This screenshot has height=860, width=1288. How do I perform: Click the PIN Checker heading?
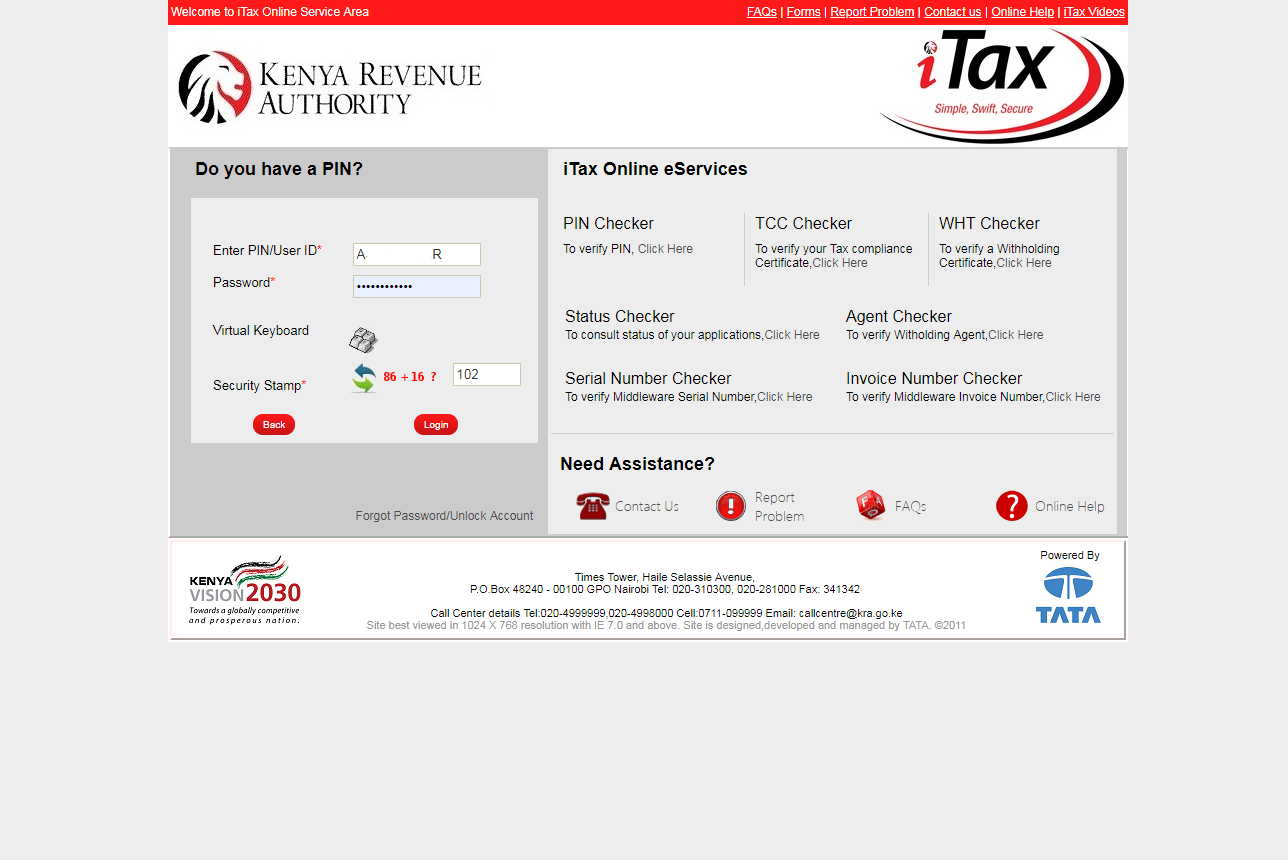(x=608, y=223)
